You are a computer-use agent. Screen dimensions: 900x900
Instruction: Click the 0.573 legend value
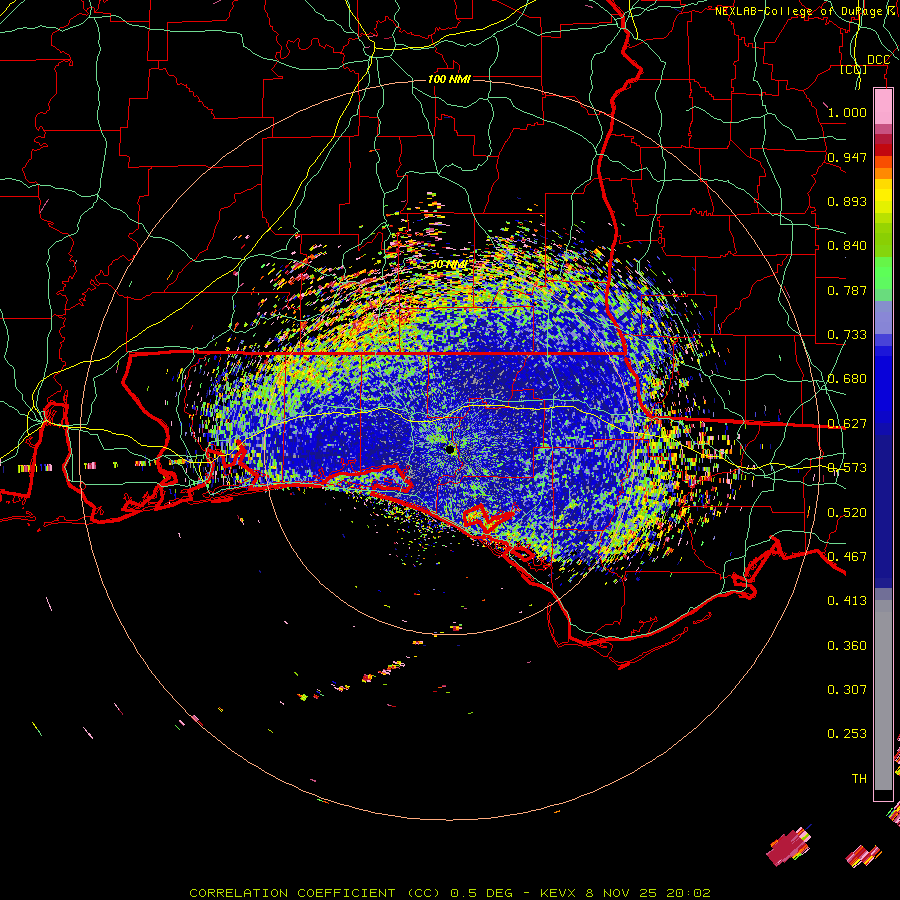[847, 468]
